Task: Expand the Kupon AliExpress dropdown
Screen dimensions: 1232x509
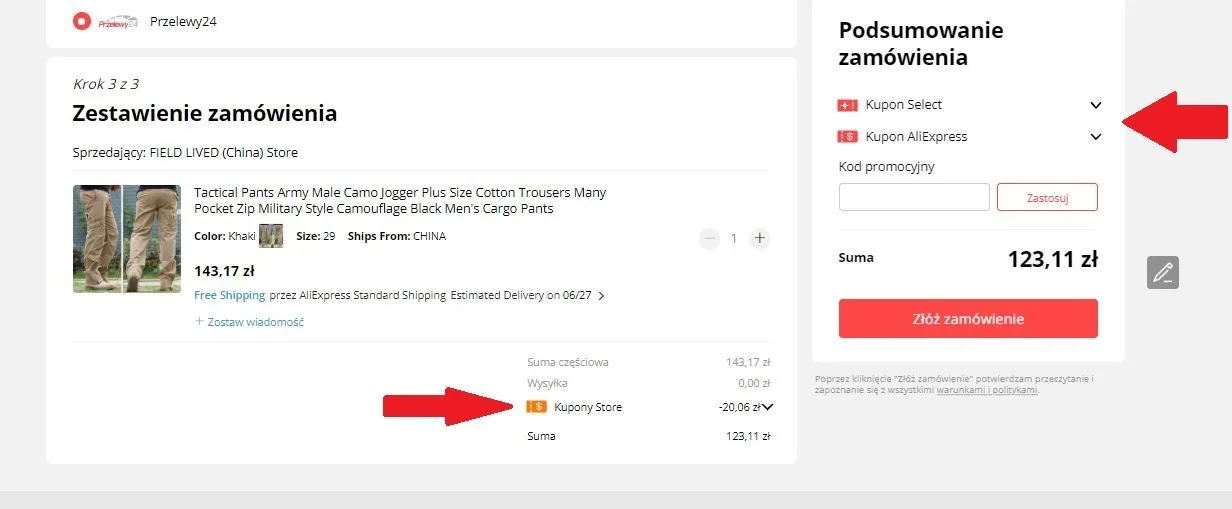Action: coord(1096,137)
